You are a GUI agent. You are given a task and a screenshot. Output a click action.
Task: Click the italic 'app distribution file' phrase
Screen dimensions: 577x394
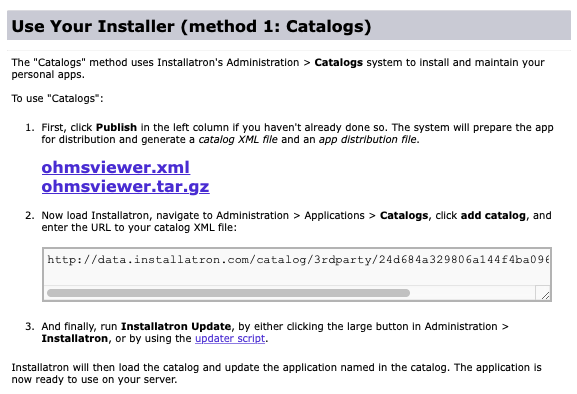pyautogui.click(x=368, y=139)
